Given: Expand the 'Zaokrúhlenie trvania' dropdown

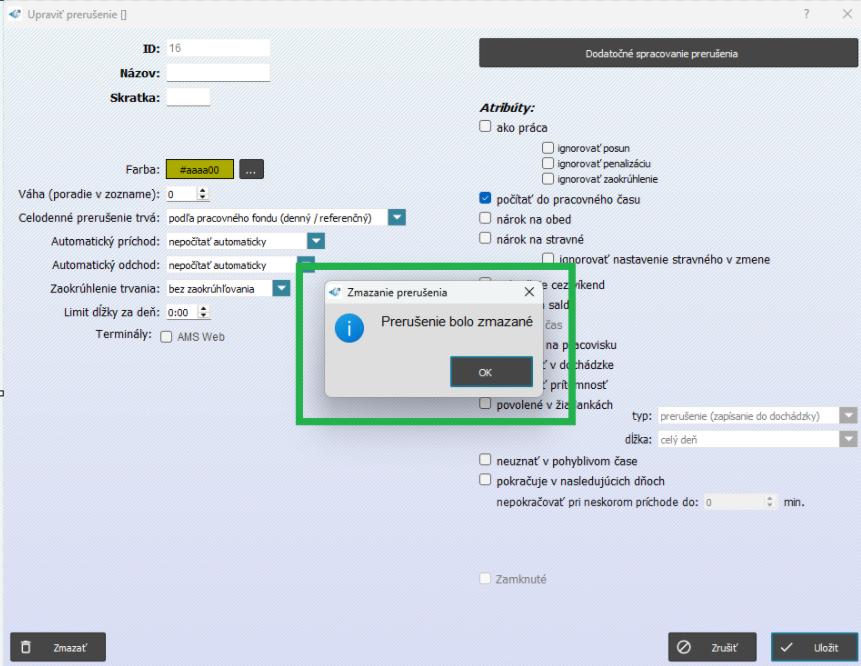Looking at the screenshot, I should pos(282,289).
